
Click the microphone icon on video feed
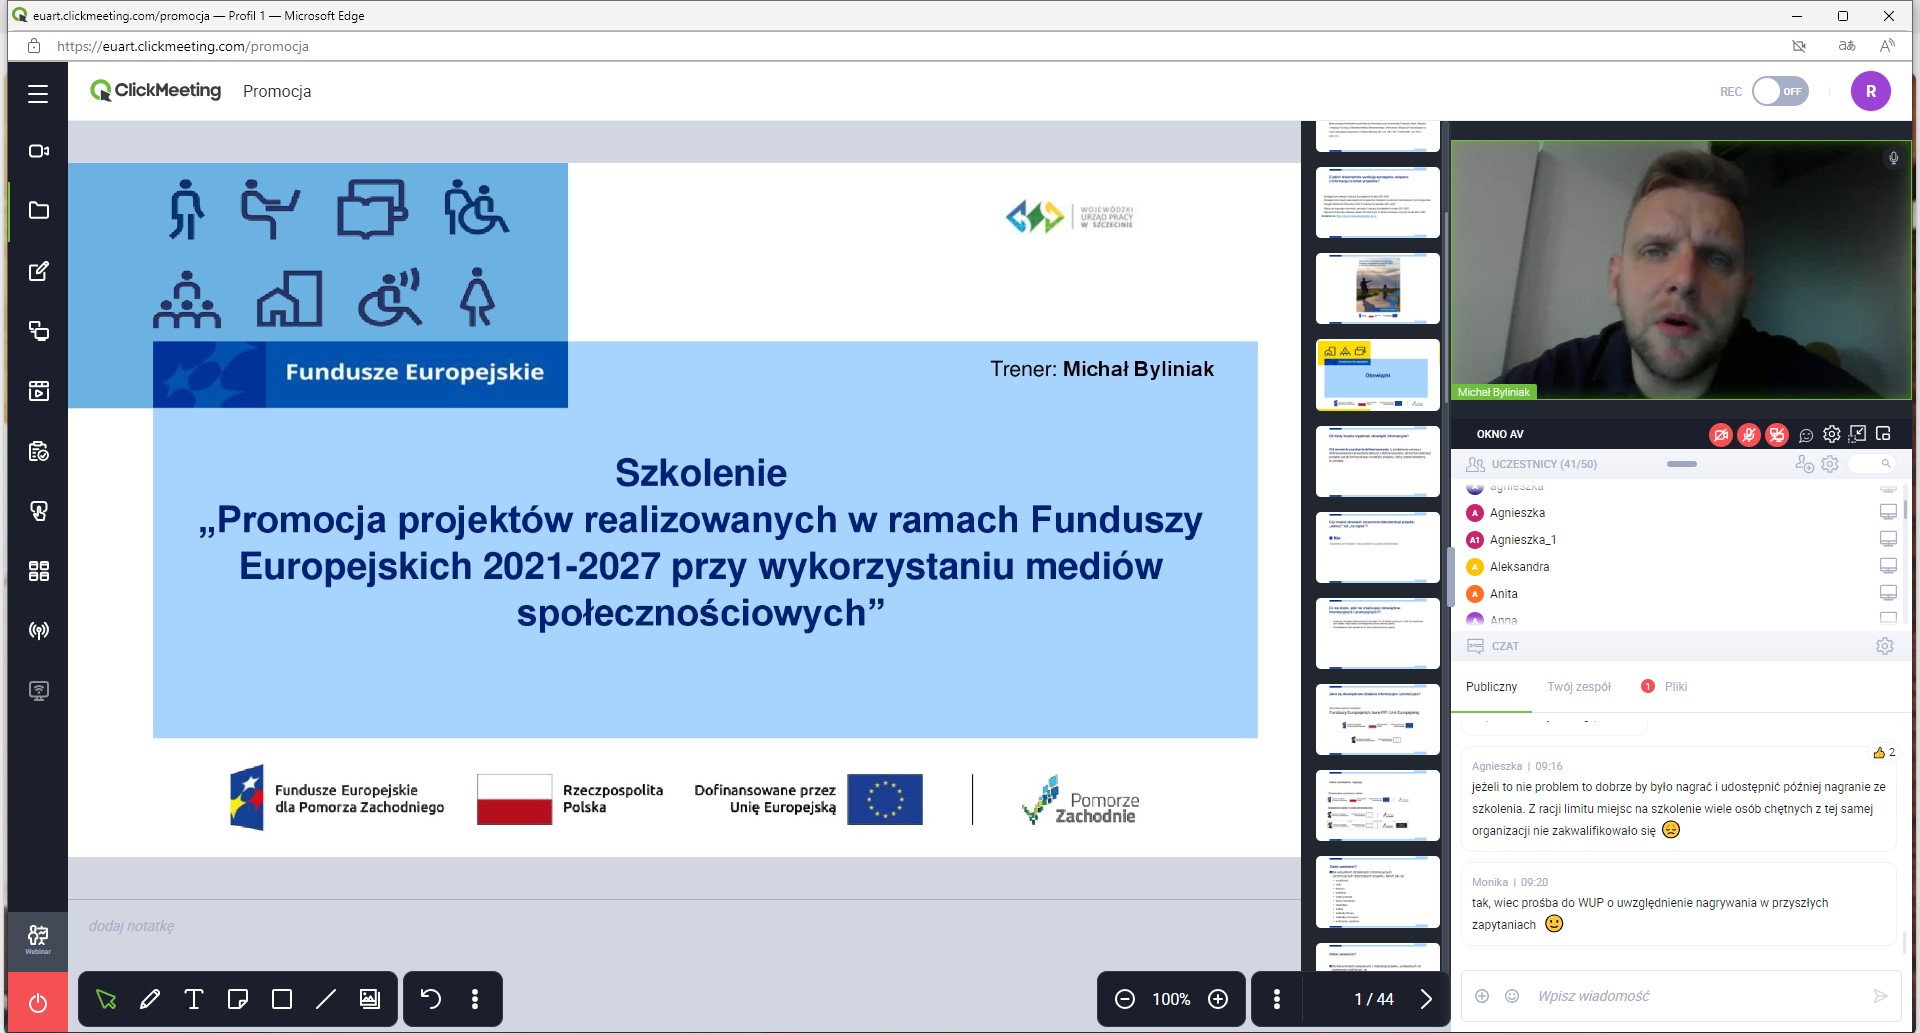(x=1893, y=158)
